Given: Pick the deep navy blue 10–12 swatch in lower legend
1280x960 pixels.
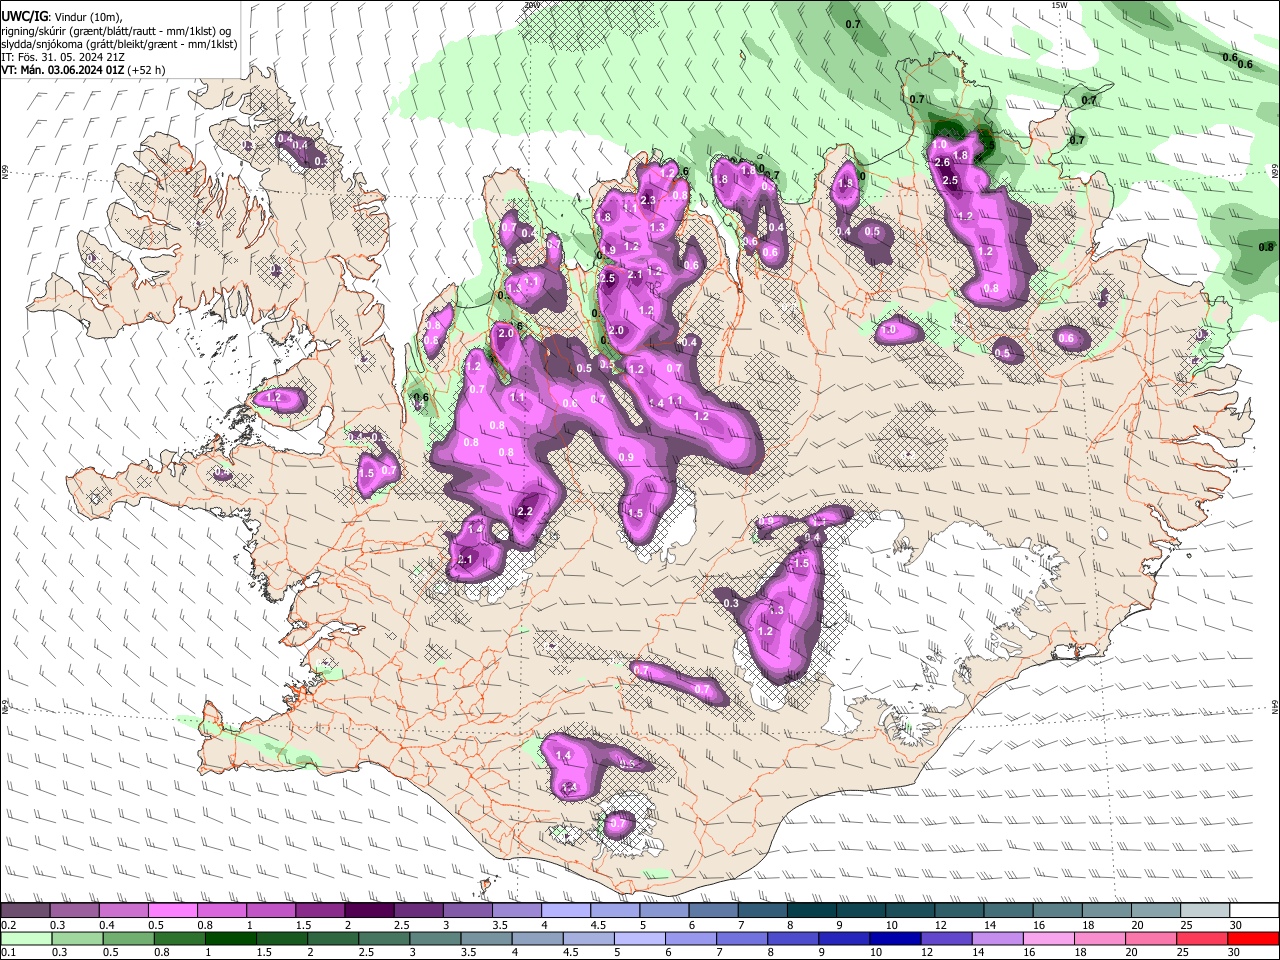Looking at the screenshot, I should click(896, 938).
